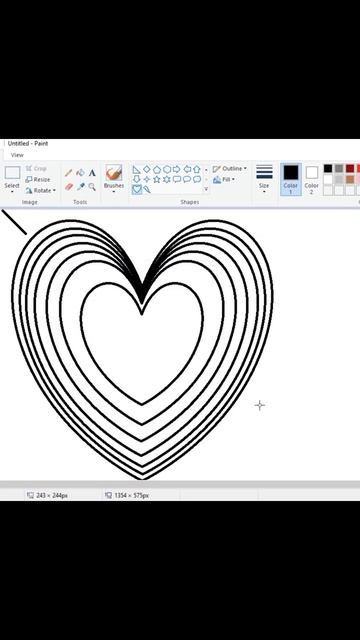
Task: Choose the pentagon shape
Action: tap(157, 169)
